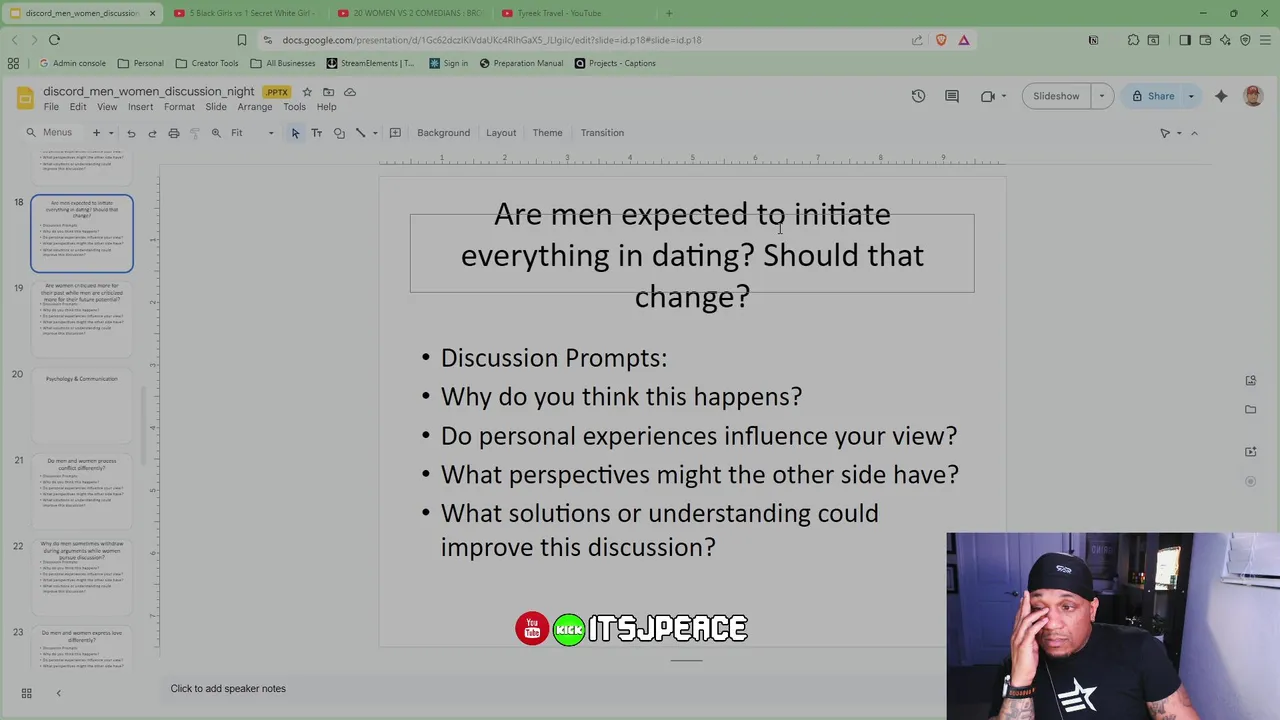Check the cloud document status icon
1280x720 pixels.
350,92
